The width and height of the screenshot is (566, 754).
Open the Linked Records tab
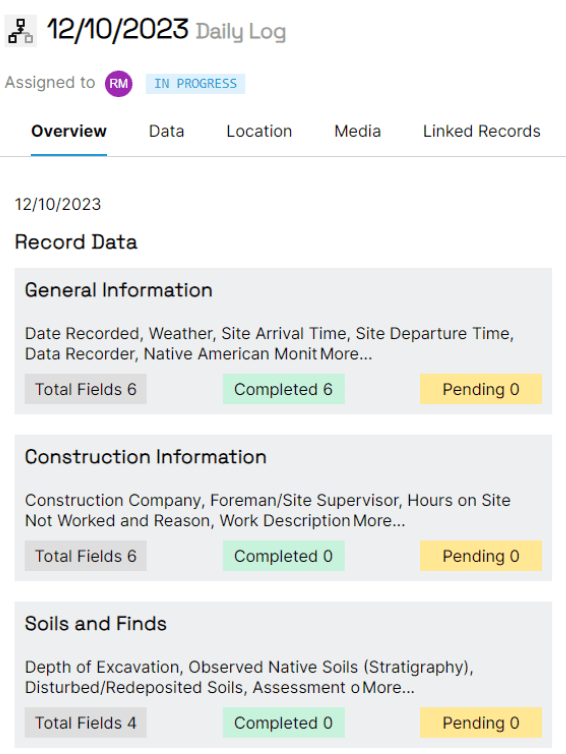(481, 131)
